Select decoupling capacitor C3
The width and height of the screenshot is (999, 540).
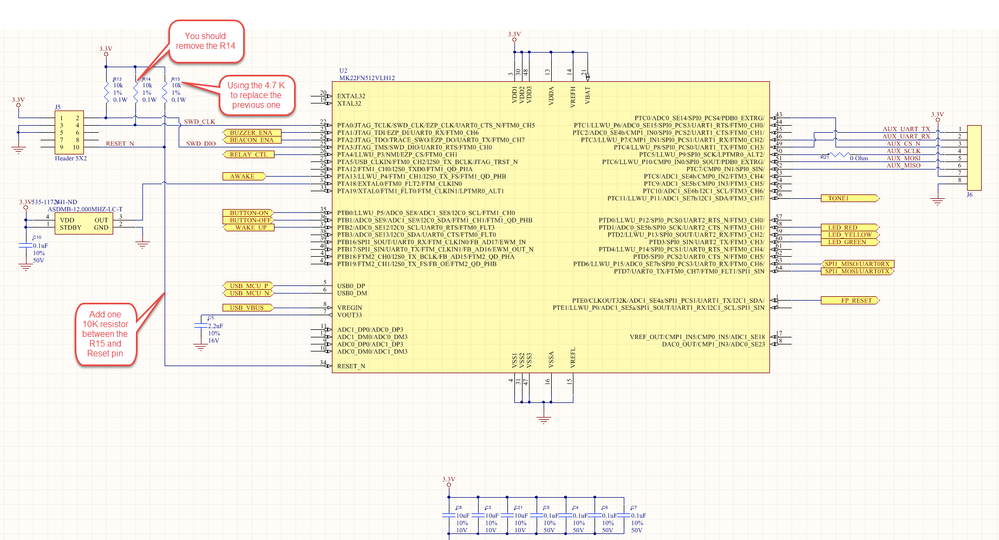click(478, 515)
